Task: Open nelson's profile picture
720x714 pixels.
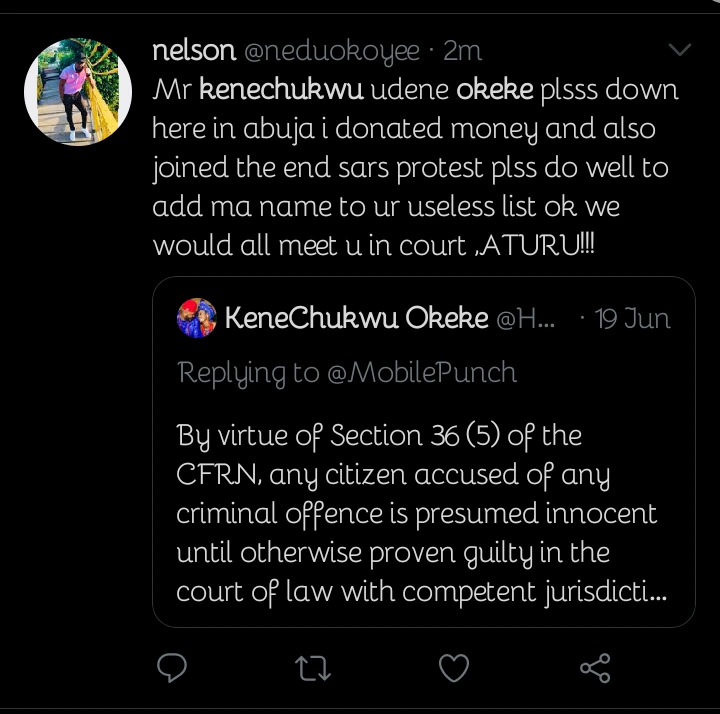Action: 78,91
